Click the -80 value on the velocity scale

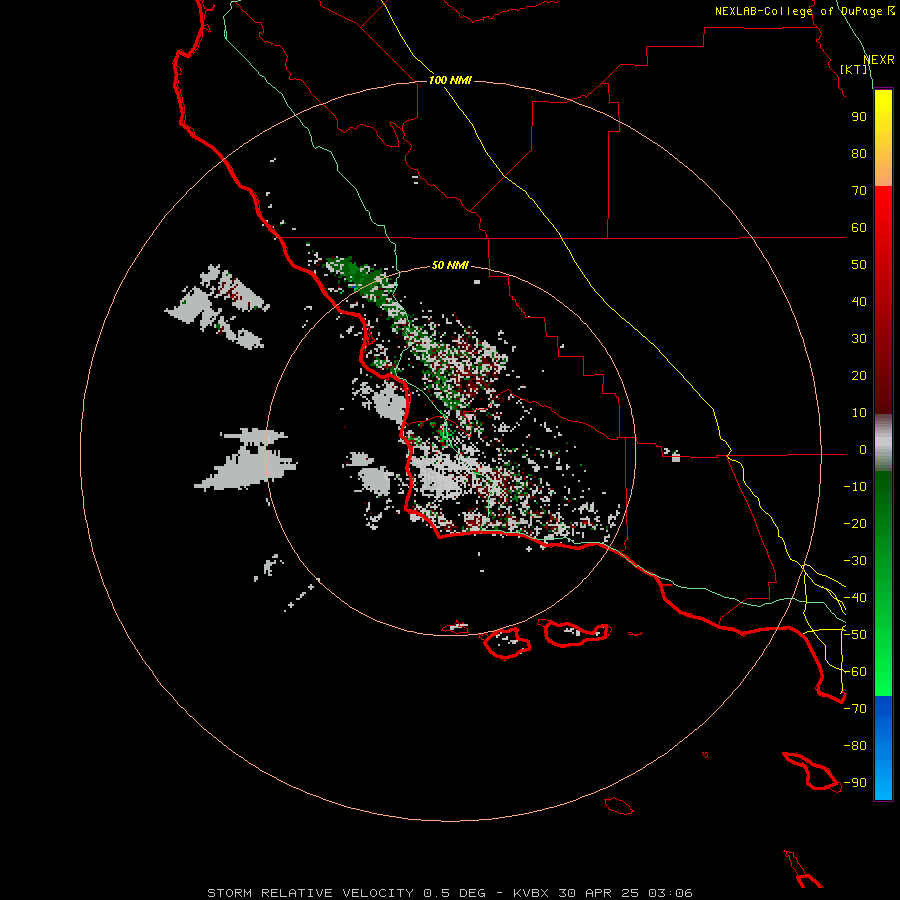tap(855, 746)
